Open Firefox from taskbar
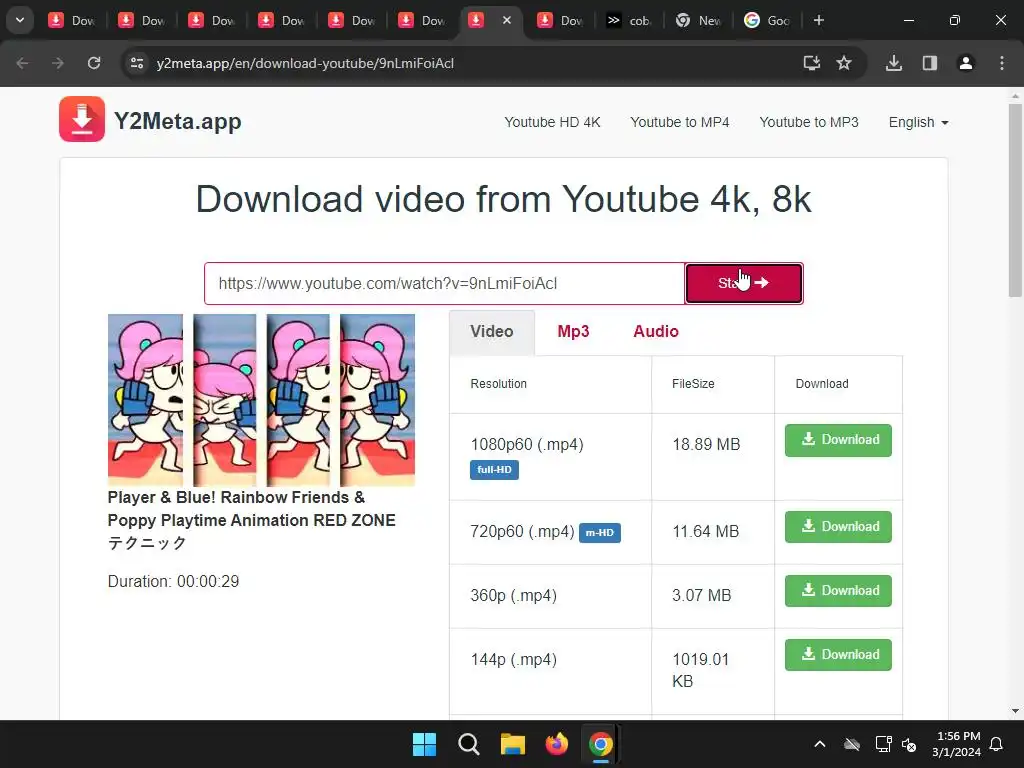1024x768 pixels. [x=556, y=744]
